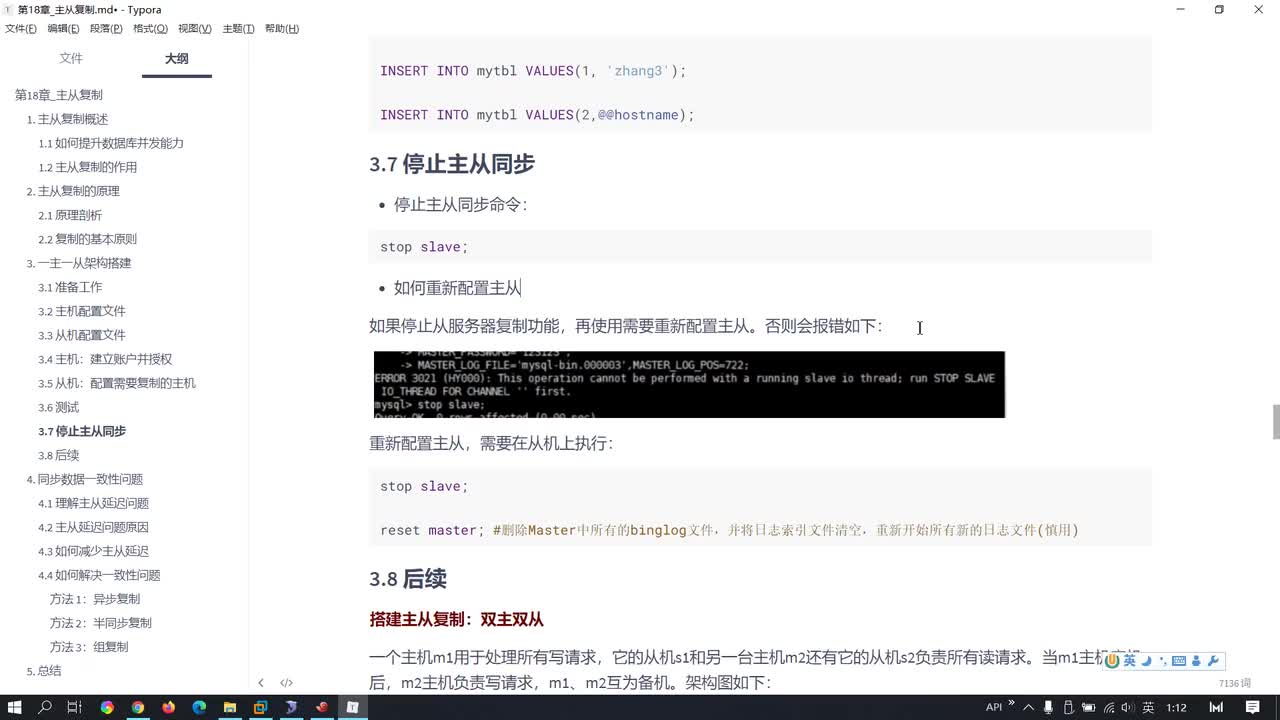The width and height of the screenshot is (1280, 720).
Task: Open the 主题(T) menu
Action: pos(238,29)
